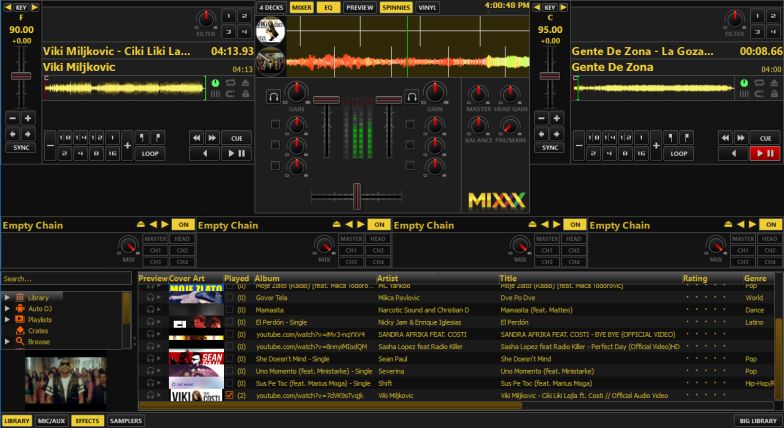Expand the Auto DJ tree node
This screenshot has height=428, width=784.
[x=7, y=308]
